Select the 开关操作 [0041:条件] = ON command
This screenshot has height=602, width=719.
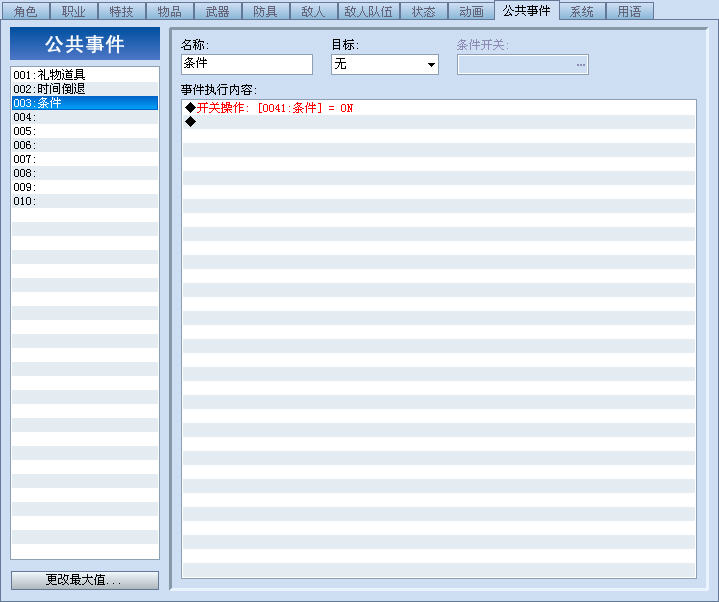[x=439, y=108]
